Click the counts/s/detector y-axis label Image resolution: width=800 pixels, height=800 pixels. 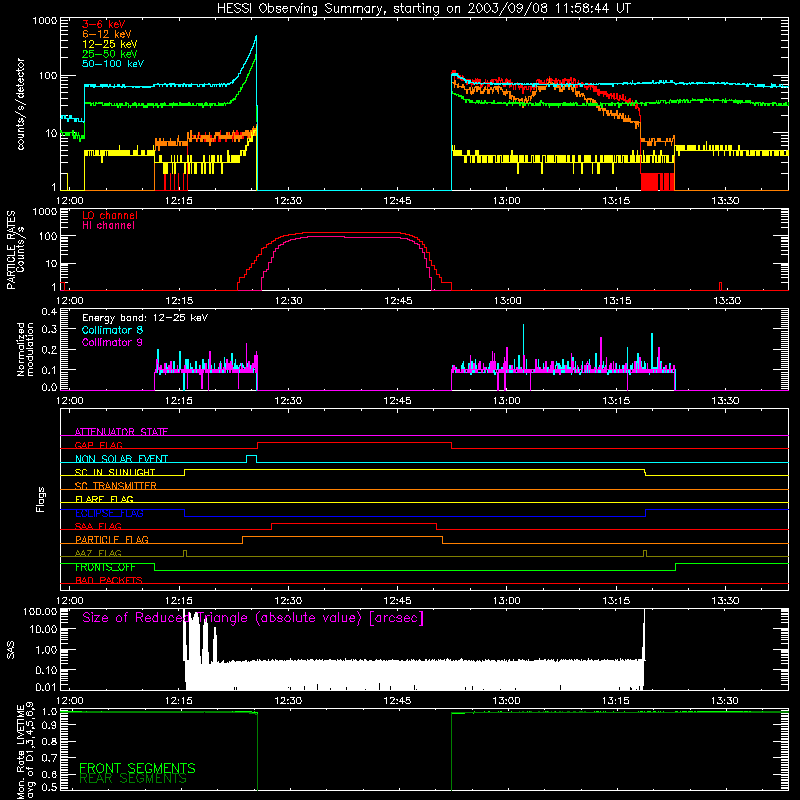point(20,104)
